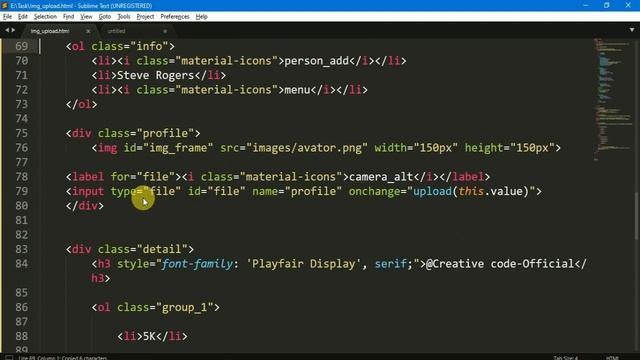Click '5K' list item text on line 88
This screenshot has width=640, height=360.
[149, 336]
